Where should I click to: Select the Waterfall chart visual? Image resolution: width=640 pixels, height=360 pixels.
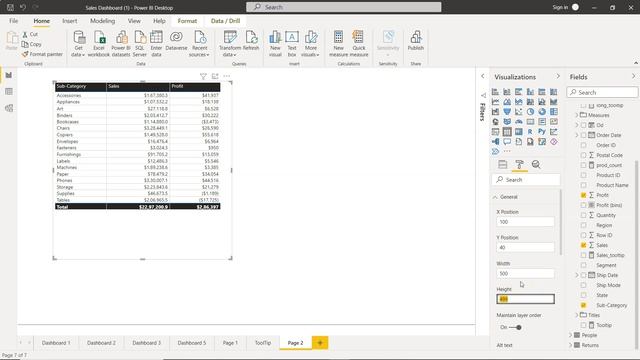point(495,111)
